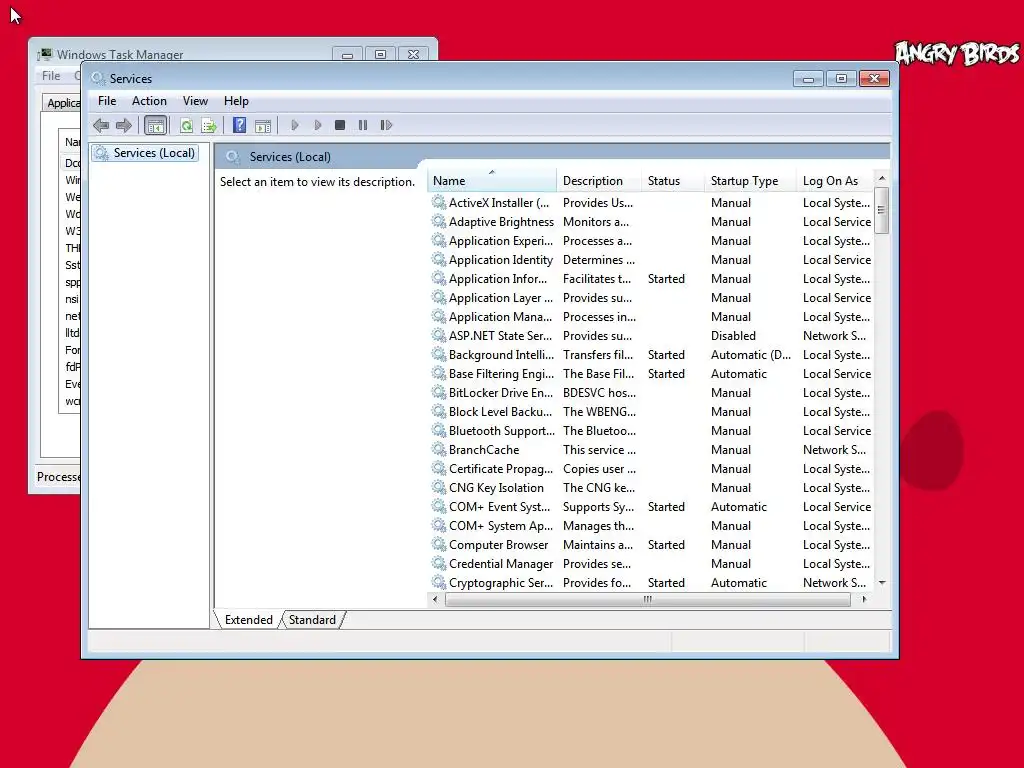Open the File menu in Services
The height and width of the screenshot is (768, 1024).
click(x=107, y=101)
